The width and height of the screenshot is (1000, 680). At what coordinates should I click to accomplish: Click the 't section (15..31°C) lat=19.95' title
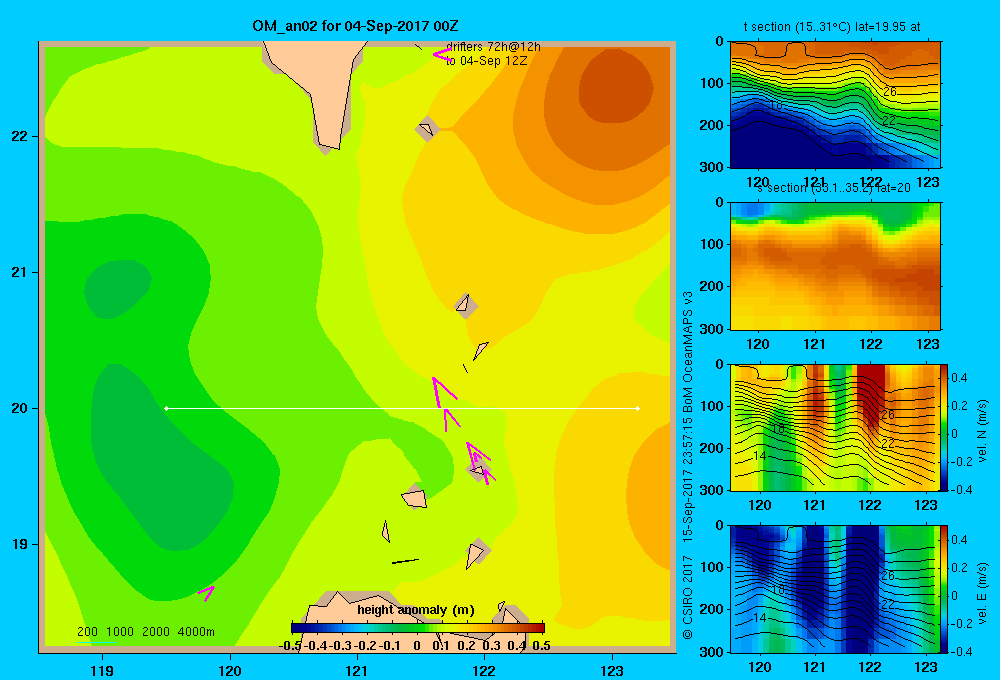(832, 27)
